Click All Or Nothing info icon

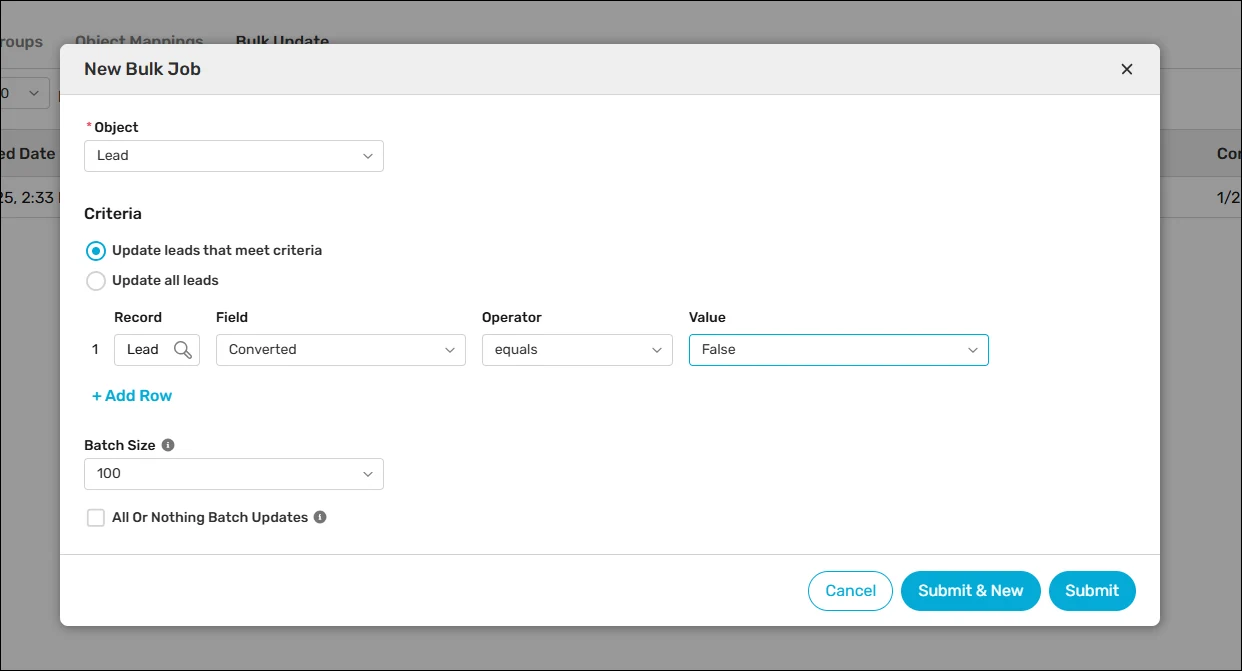click(320, 517)
